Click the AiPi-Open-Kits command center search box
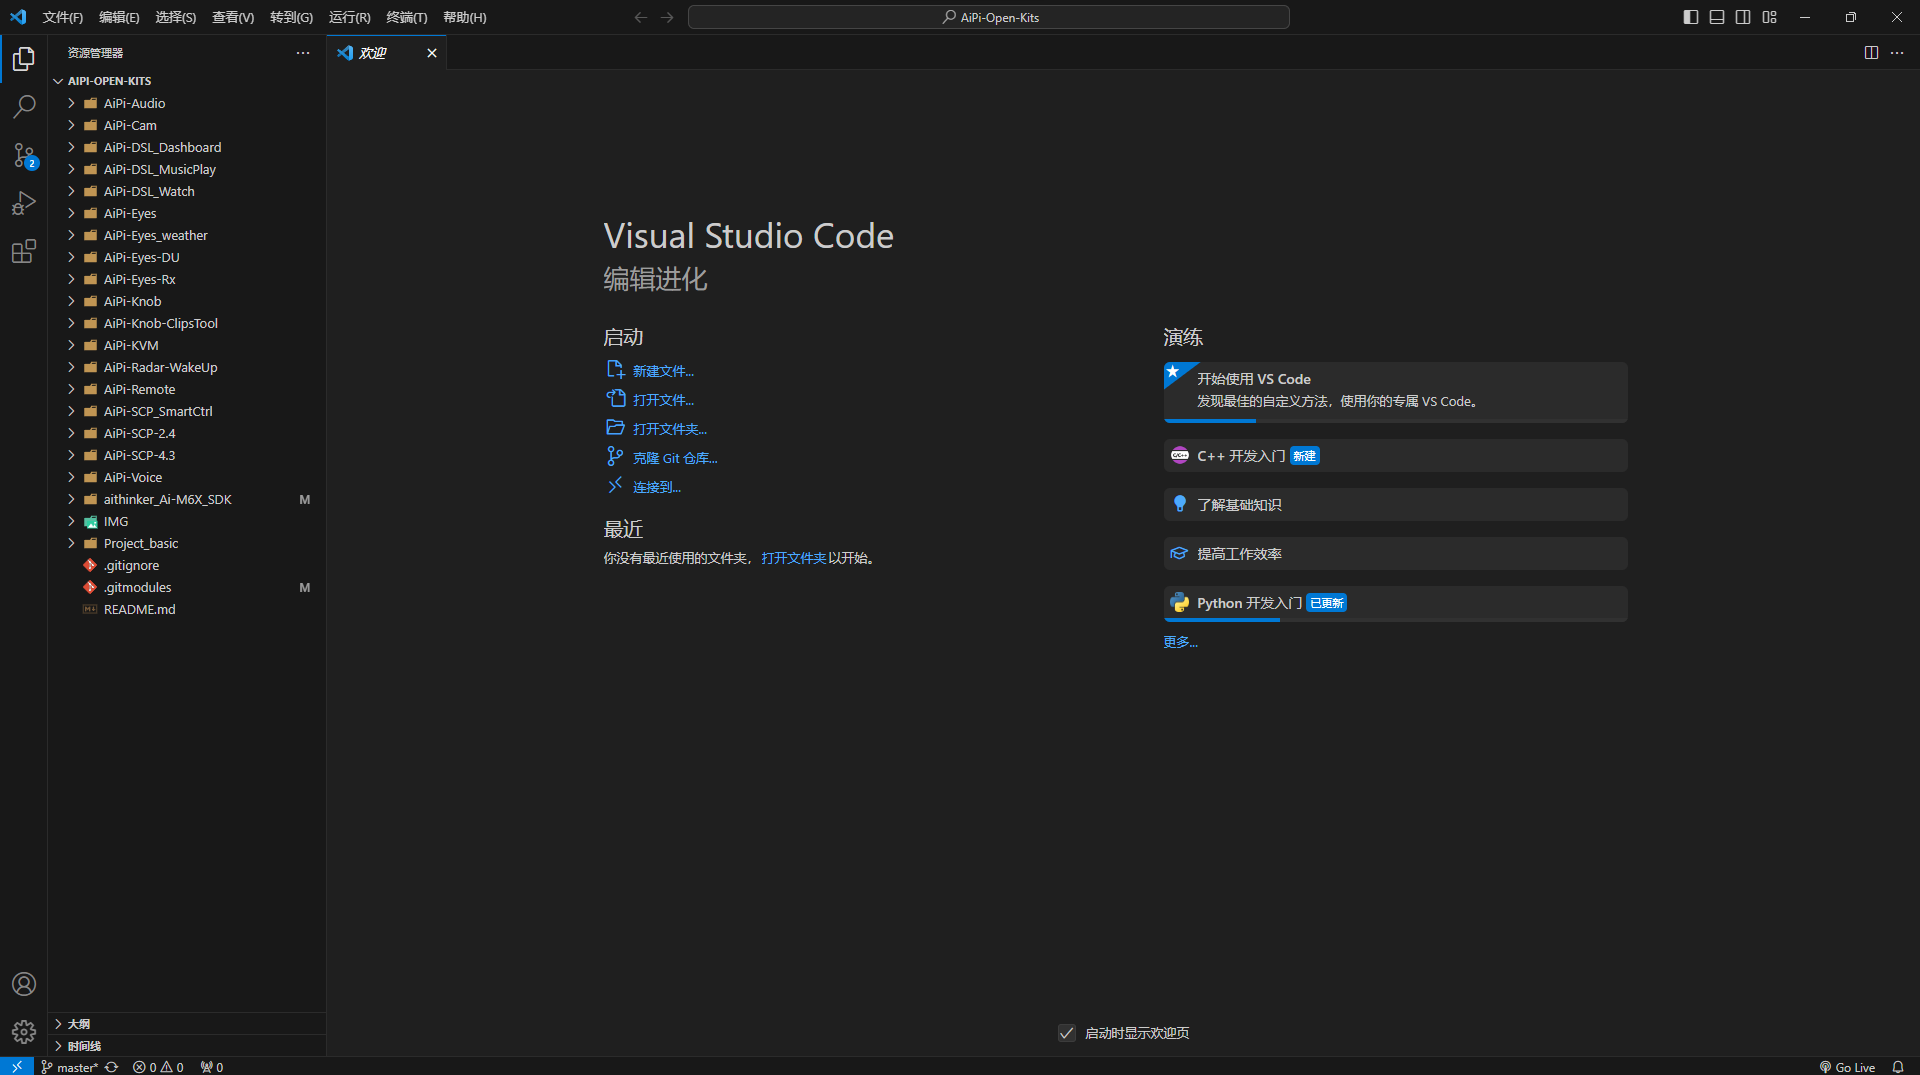 point(988,17)
